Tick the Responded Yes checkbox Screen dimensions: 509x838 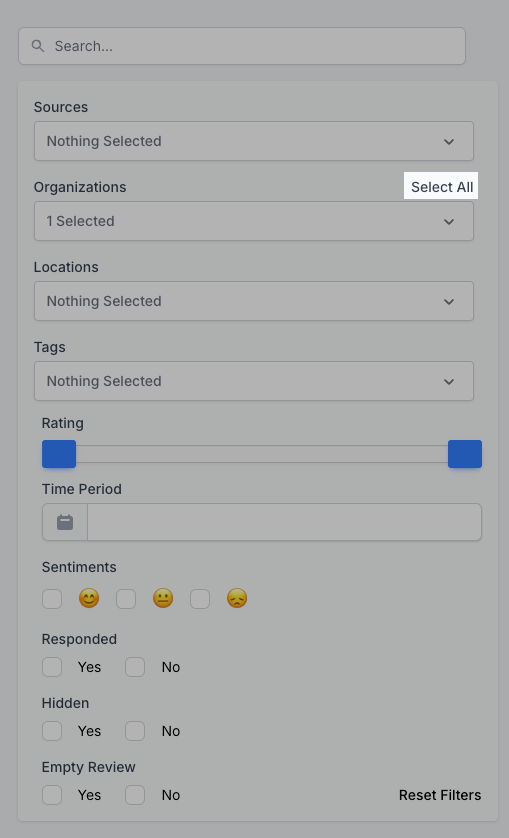52,667
